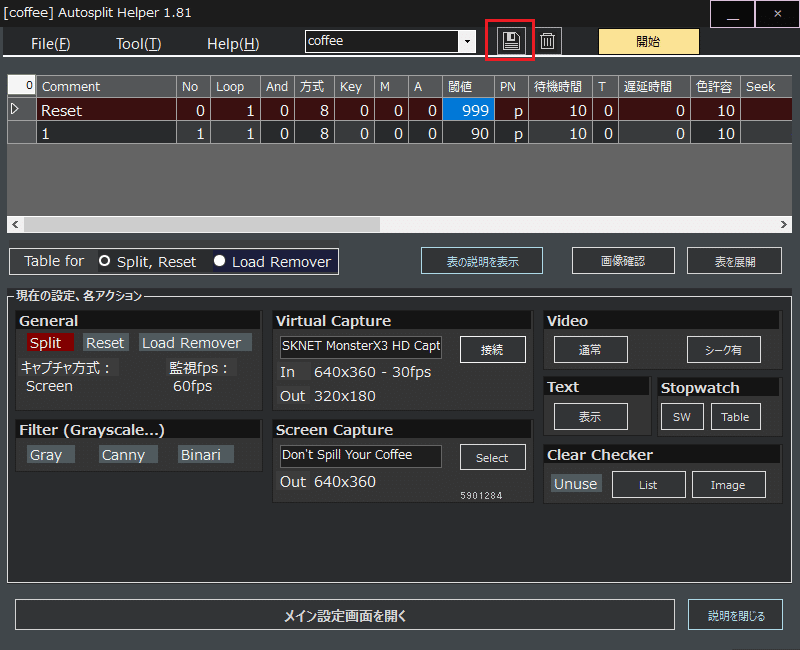The image size is (800, 650).
Task: Click the 監視fps label
Action: [198, 367]
